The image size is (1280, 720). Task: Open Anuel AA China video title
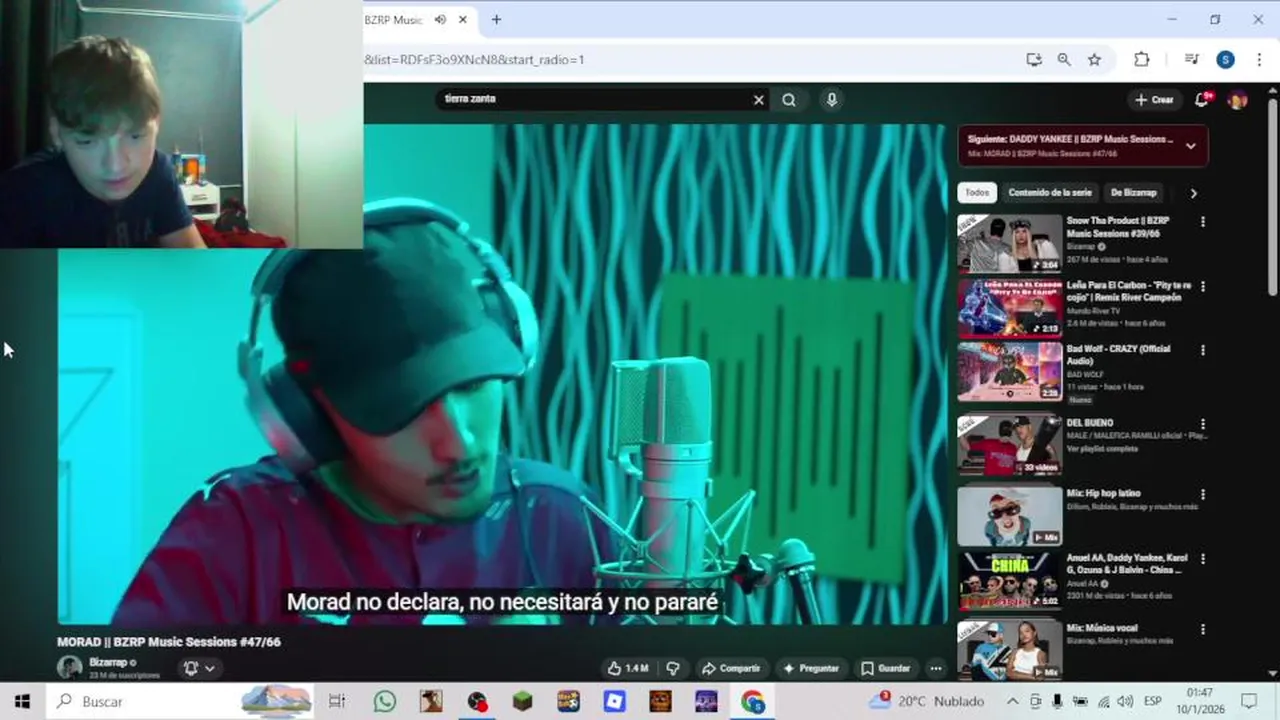[1126, 564]
